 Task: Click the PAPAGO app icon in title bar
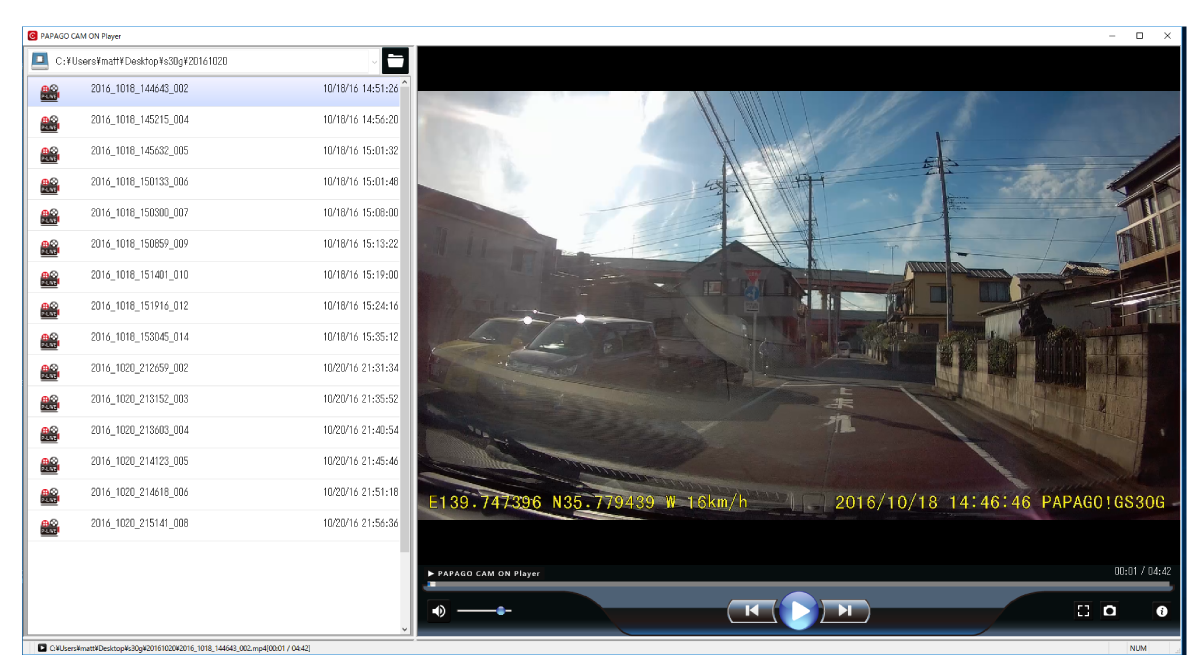pyautogui.click(x=32, y=35)
